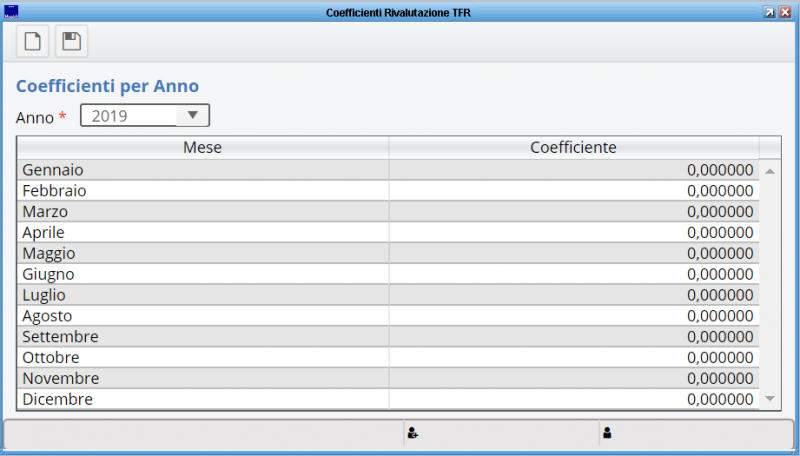Click the app logo icon in title bar

tap(11, 12)
